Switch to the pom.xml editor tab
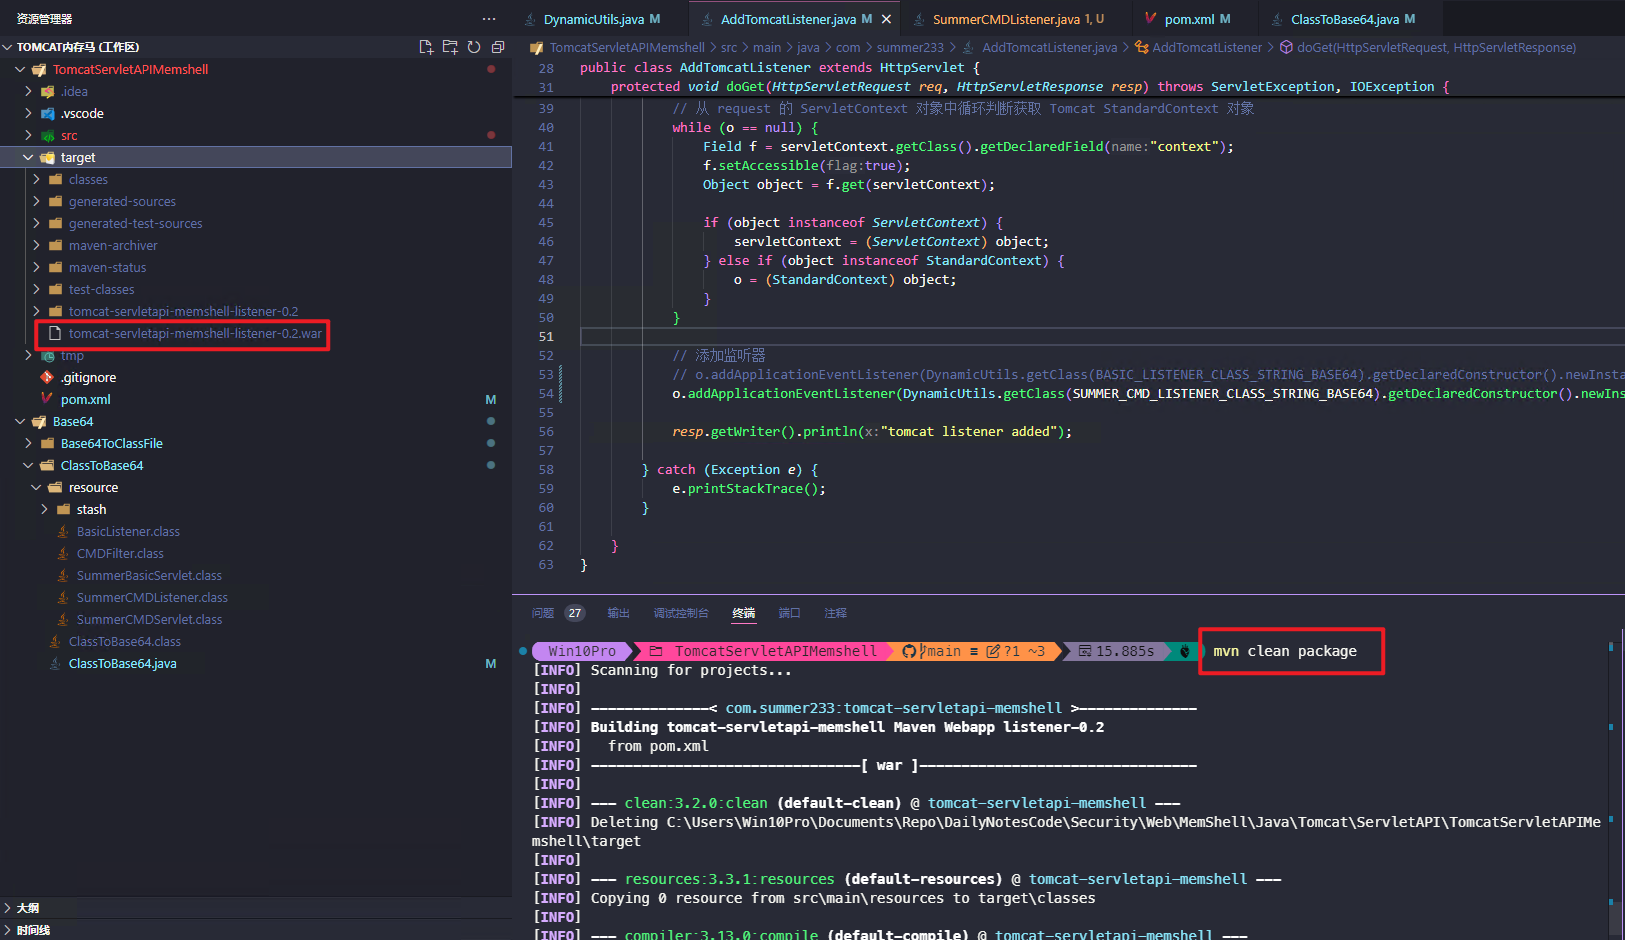This screenshot has height=940, width=1625. pyautogui.click(x=1188, y=19)
